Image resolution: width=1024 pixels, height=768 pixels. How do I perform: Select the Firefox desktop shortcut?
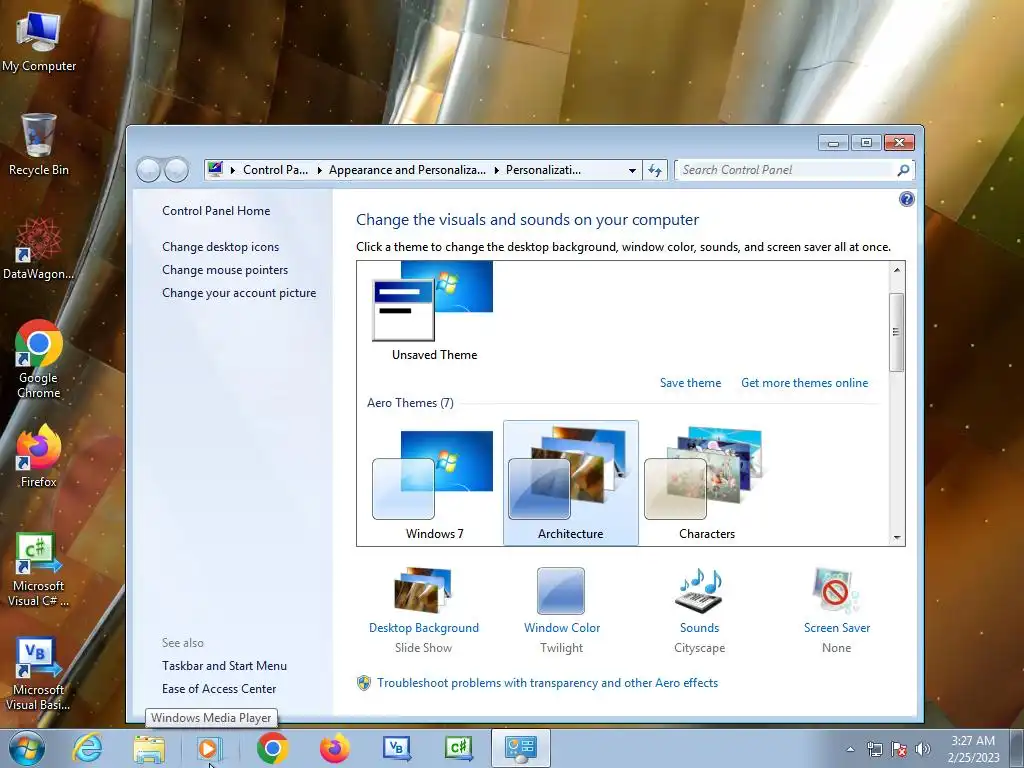(x=39, y=456)
